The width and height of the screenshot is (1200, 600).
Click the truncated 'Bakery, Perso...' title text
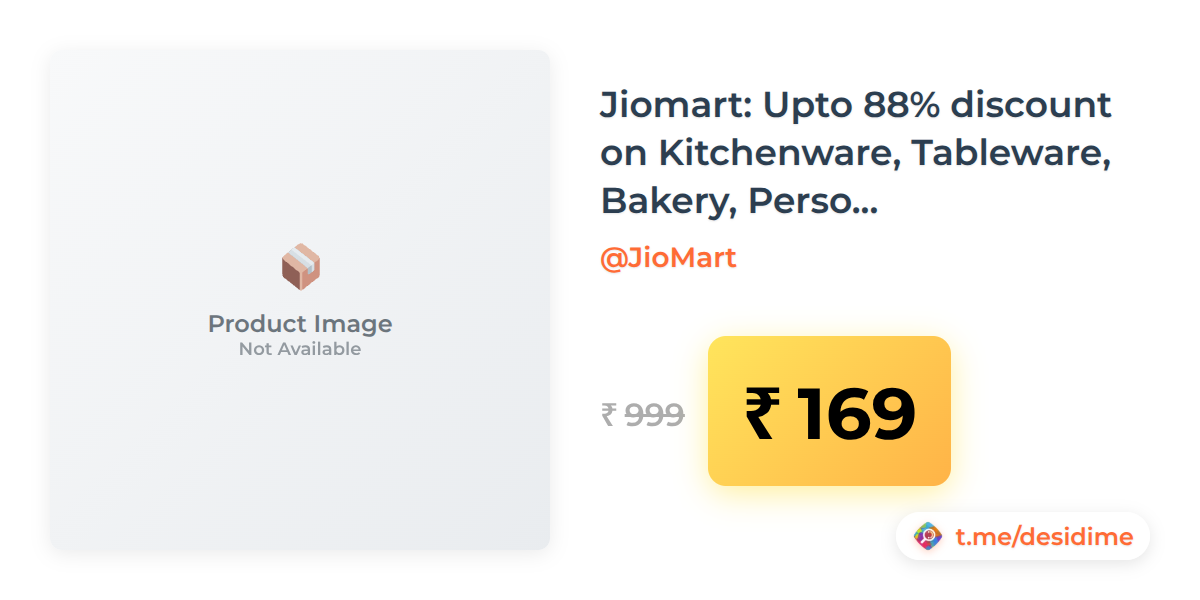coord(739,202)
